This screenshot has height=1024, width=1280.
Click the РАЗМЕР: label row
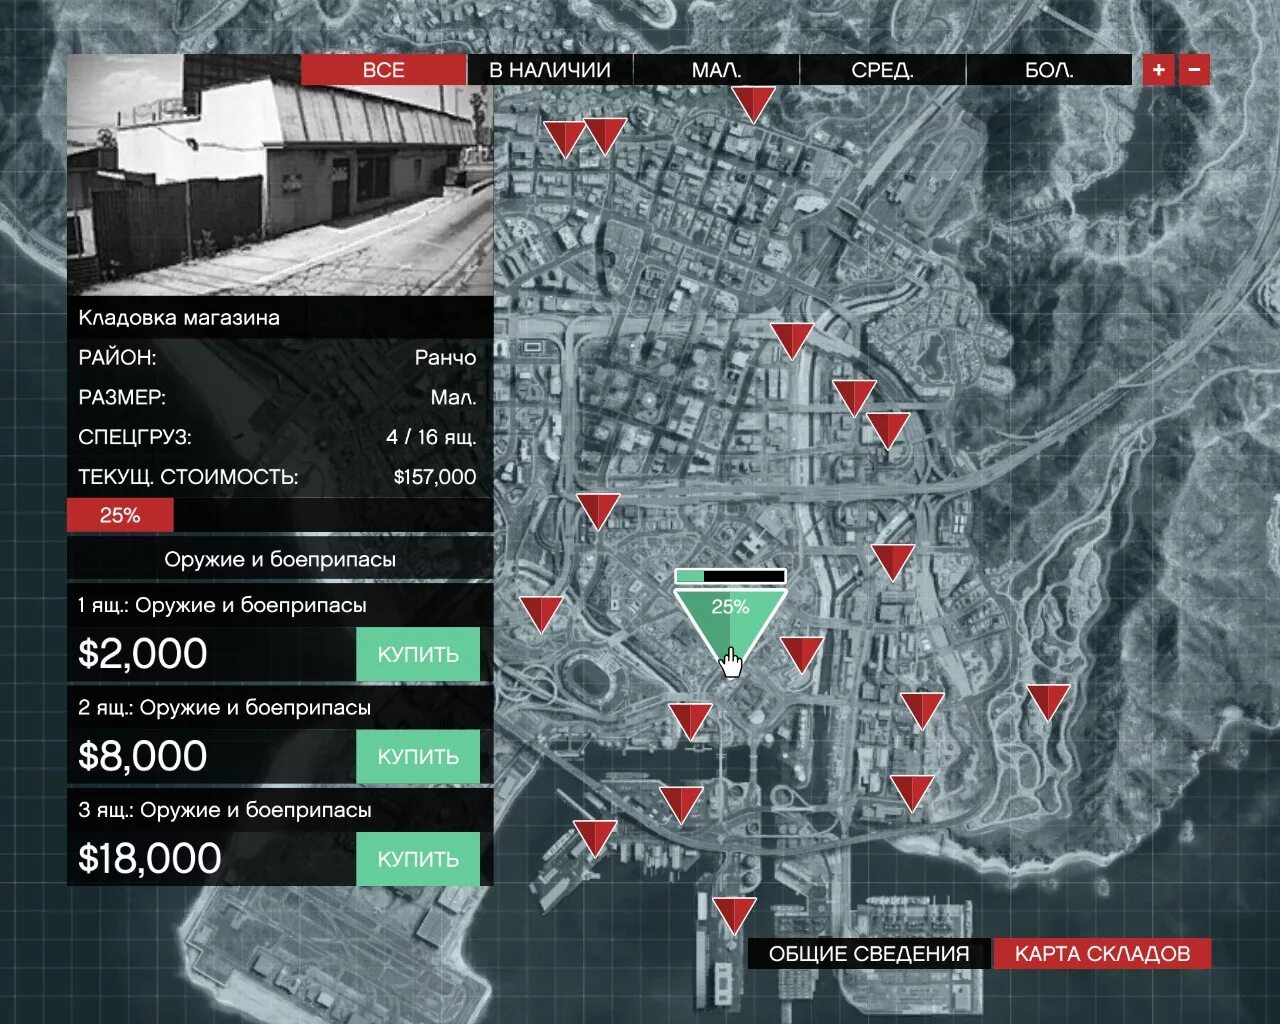point(280,397)
